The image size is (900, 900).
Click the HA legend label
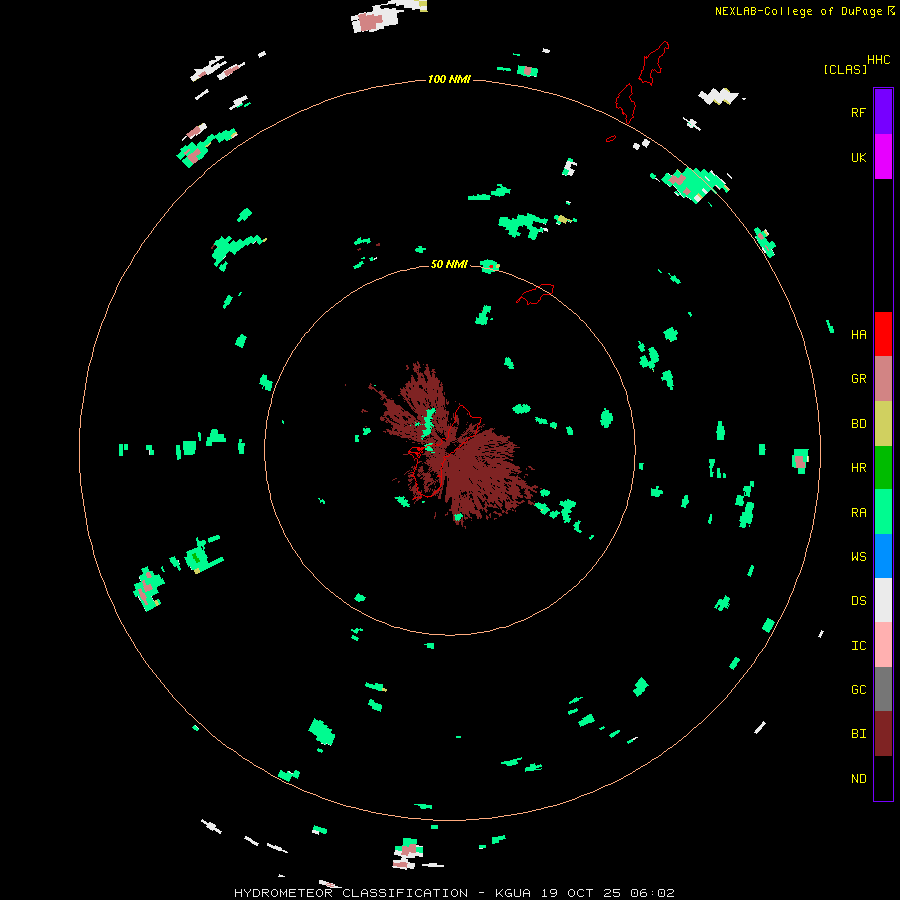pyautogui.click(x=858, y=335)
